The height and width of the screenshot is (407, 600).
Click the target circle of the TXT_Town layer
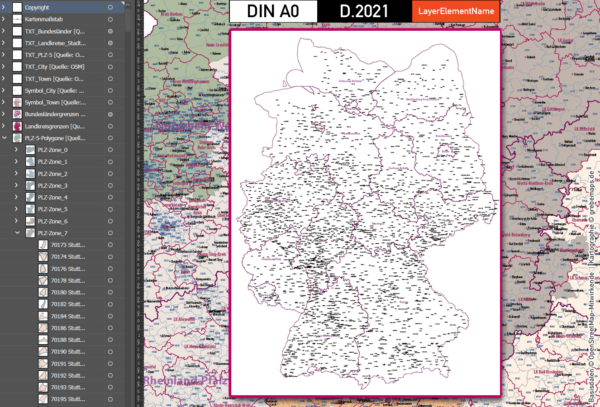click(x=110, y=79)
